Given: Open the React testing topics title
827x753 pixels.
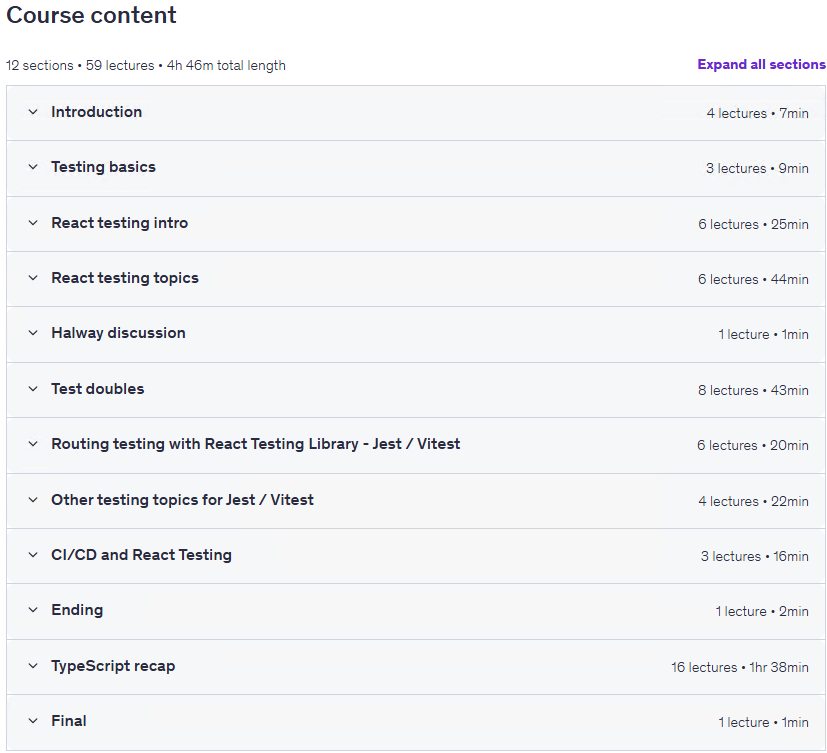Looking at the screenshot, I should (125, 278).
